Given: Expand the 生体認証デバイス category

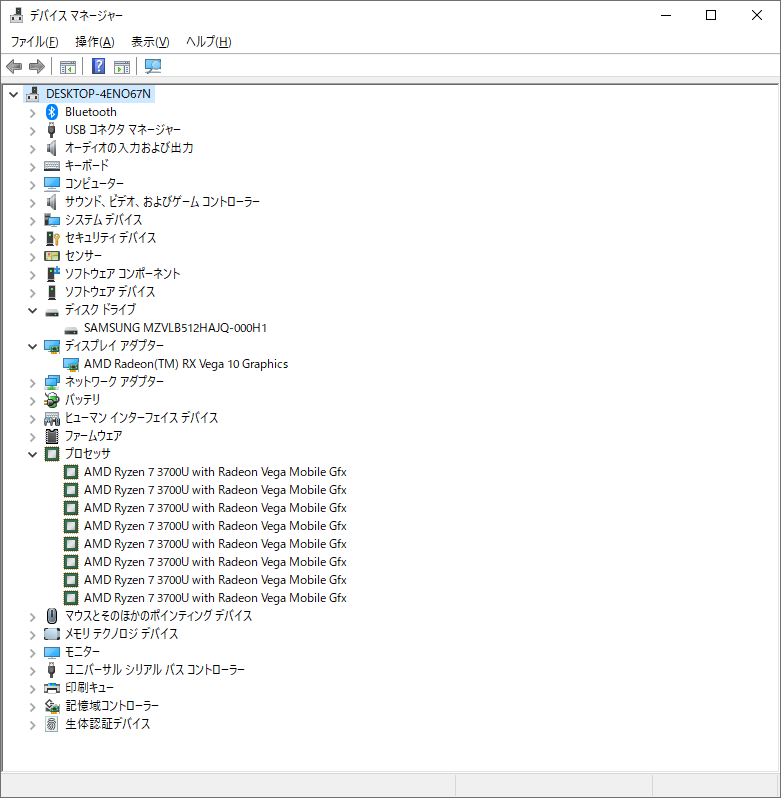Looking at the screenshot, I should (x=33, y=725).
